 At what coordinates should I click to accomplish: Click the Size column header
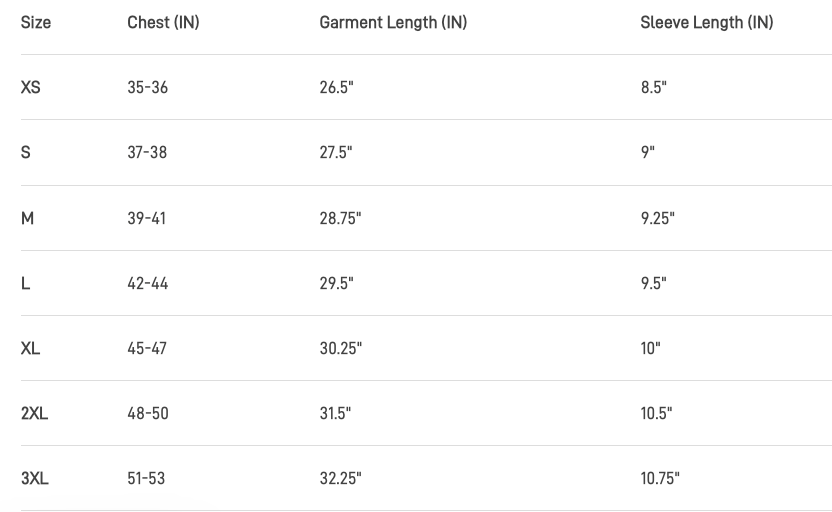(x=36, y=23)
